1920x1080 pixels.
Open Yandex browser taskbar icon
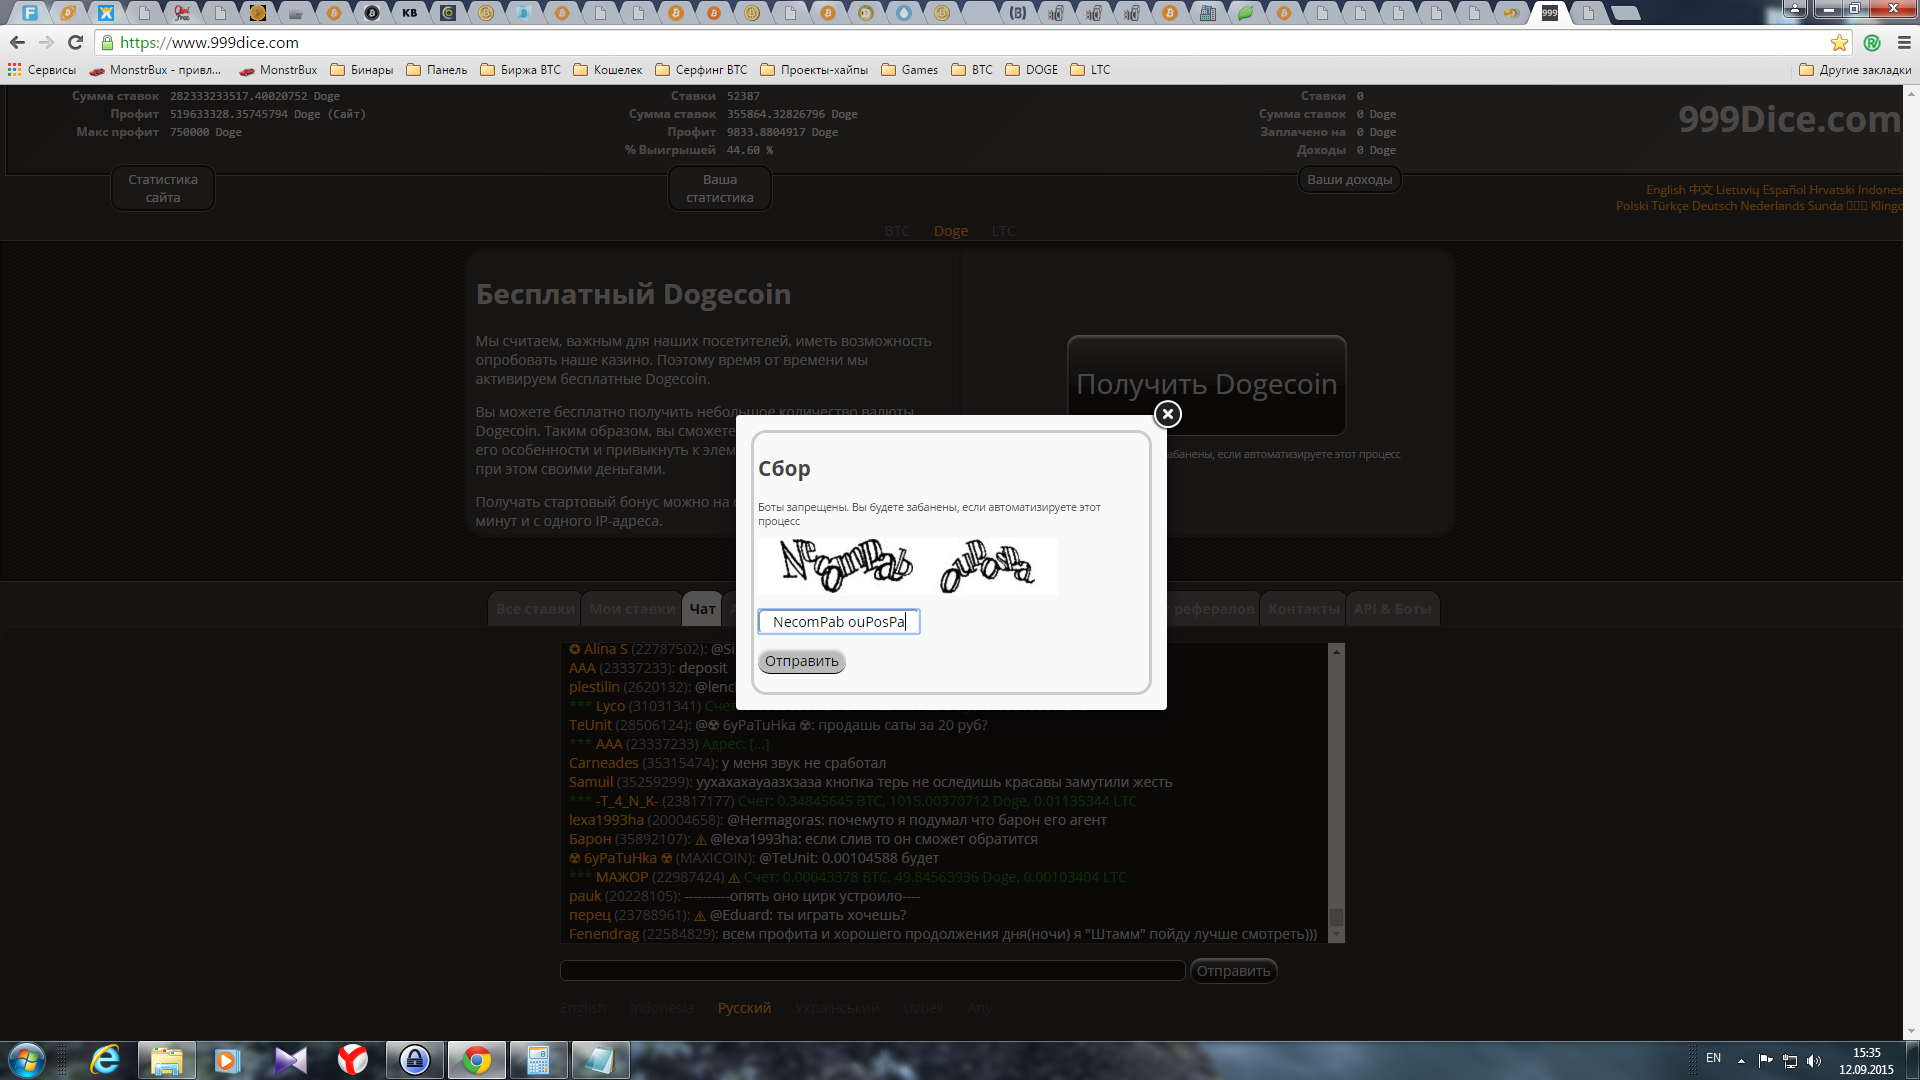352,1060
